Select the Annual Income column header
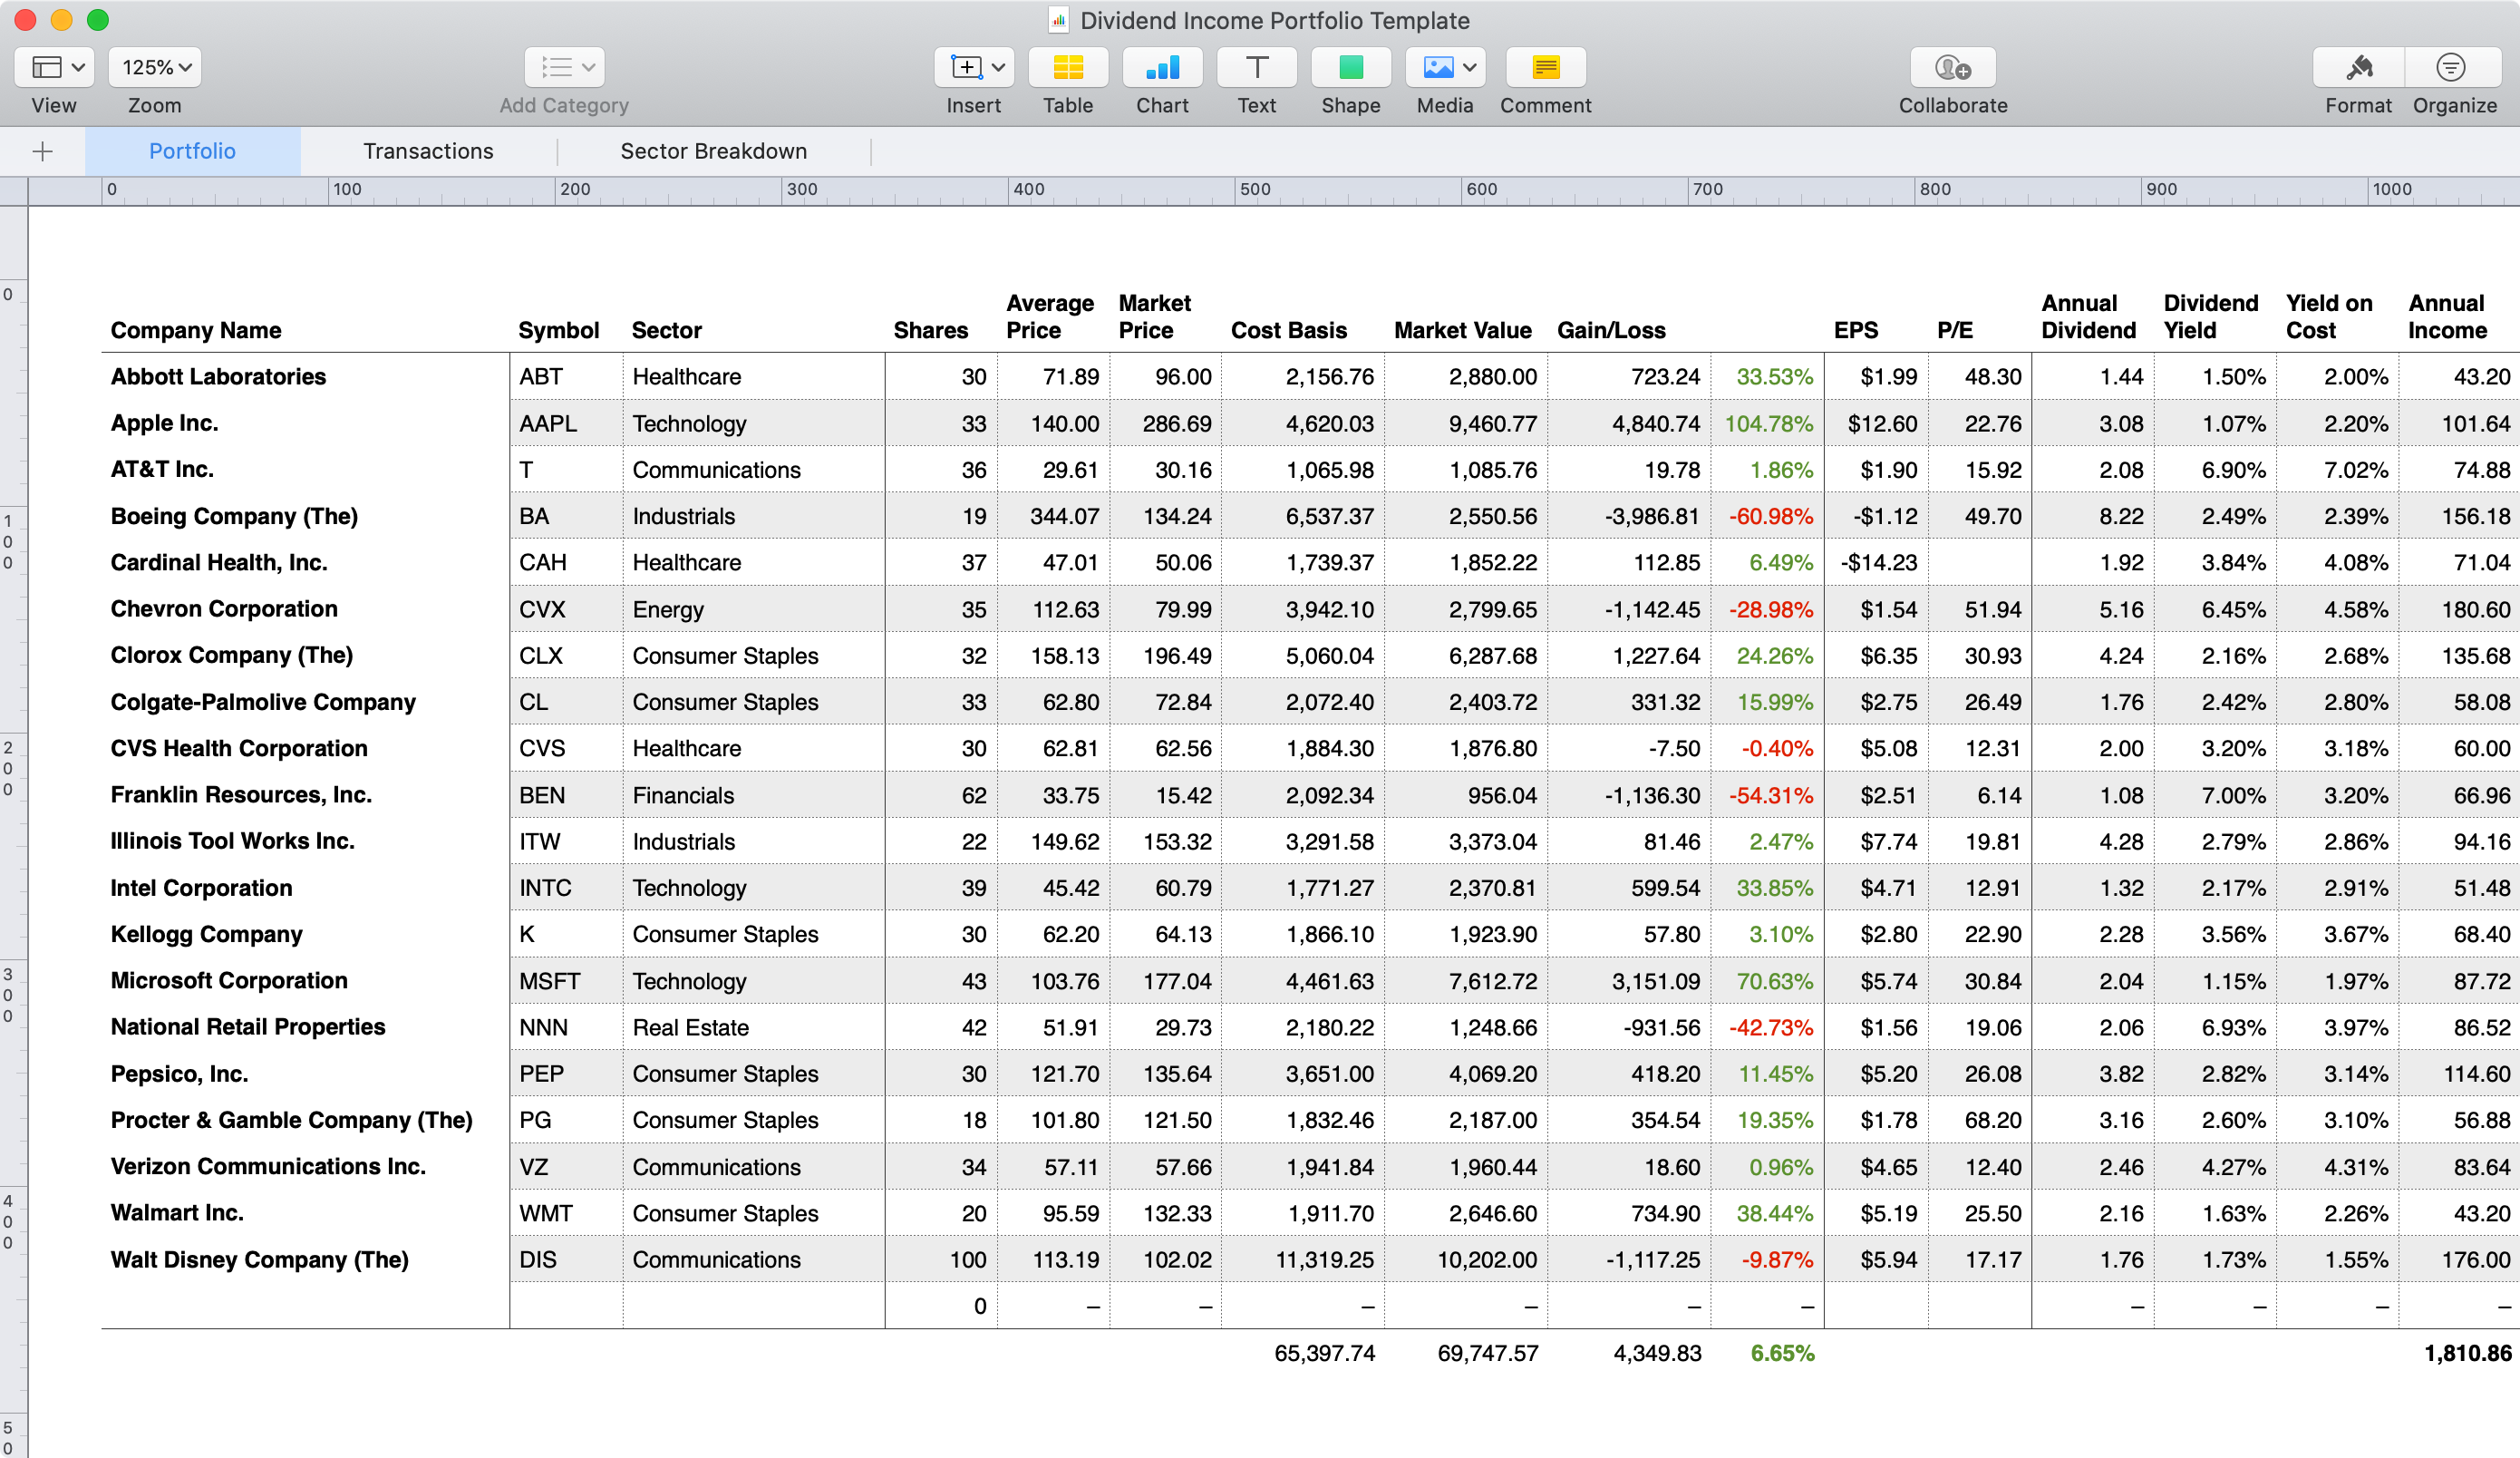 pyautogui.click(x=2447, y=316)
